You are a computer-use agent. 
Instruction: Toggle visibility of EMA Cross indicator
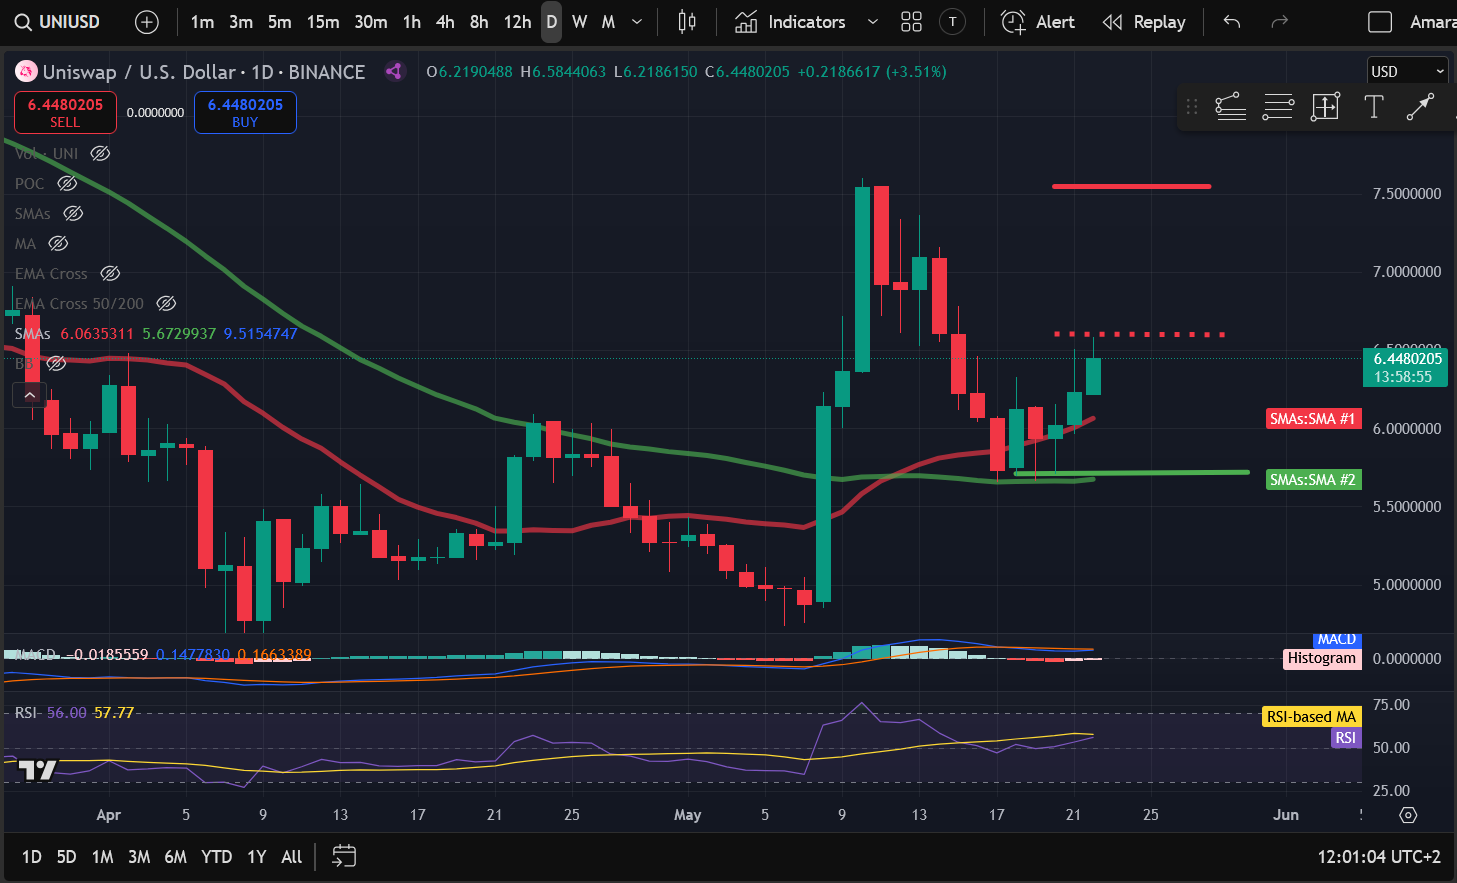[x=110, y=273]
